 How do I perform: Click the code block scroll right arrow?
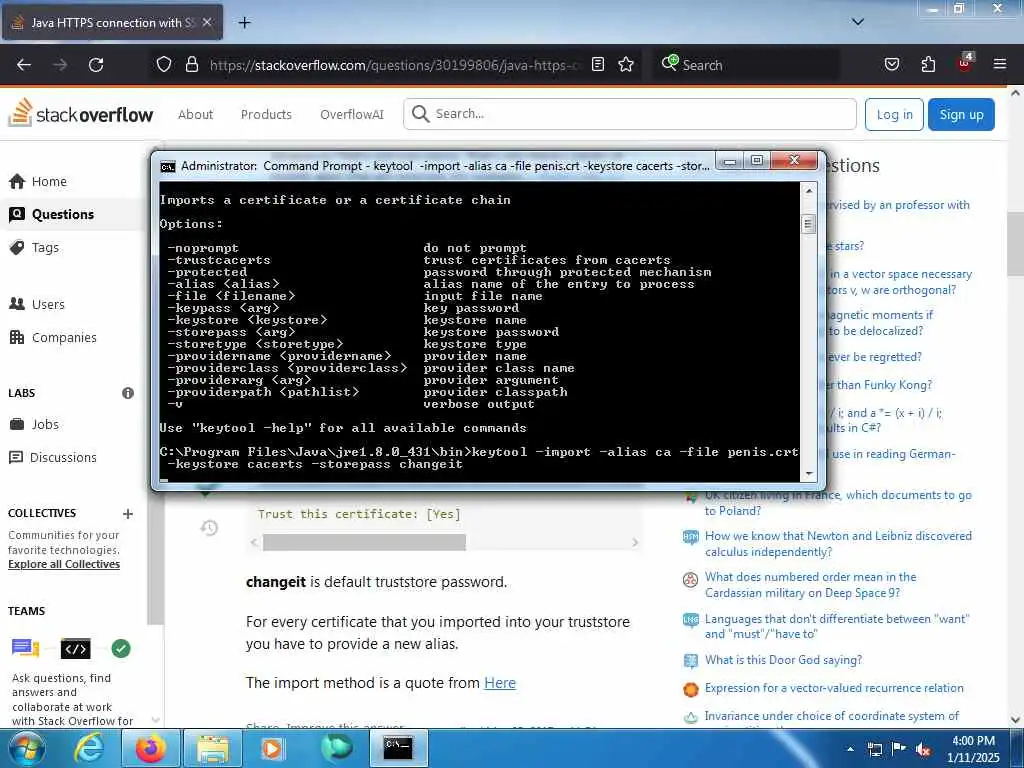[634, 542]
